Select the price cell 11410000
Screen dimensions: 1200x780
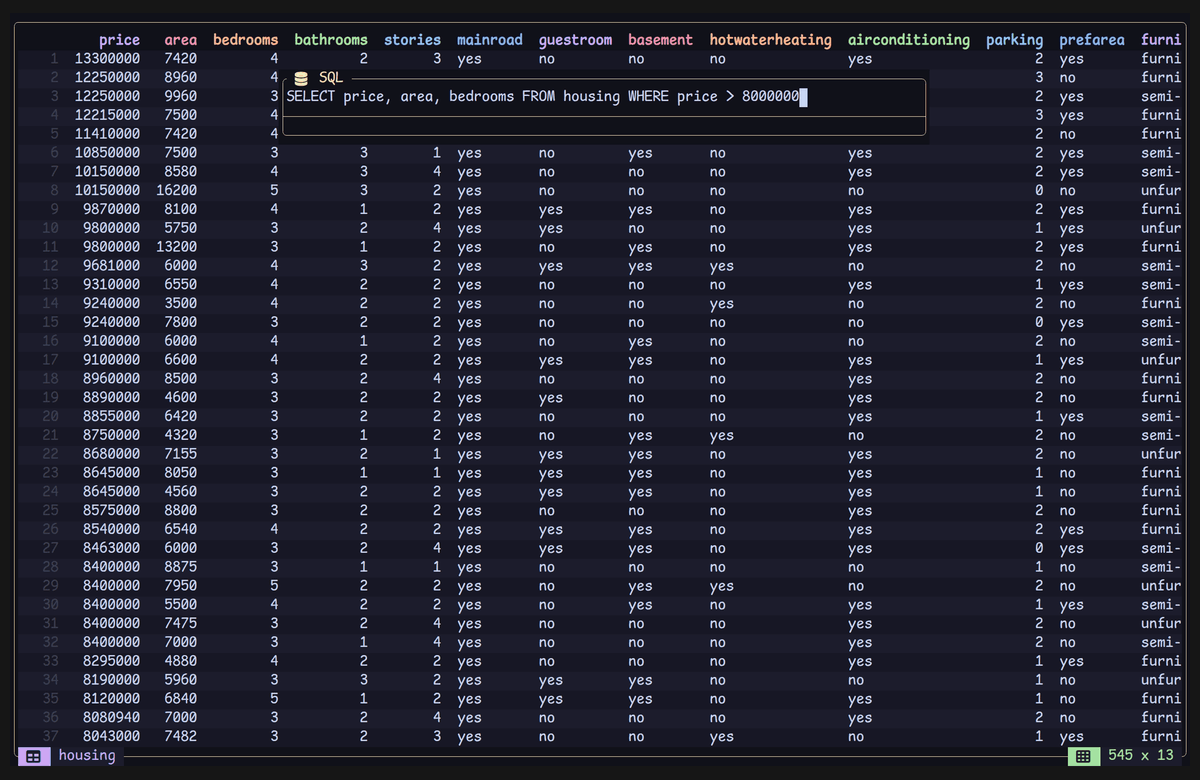click(107, 134)
